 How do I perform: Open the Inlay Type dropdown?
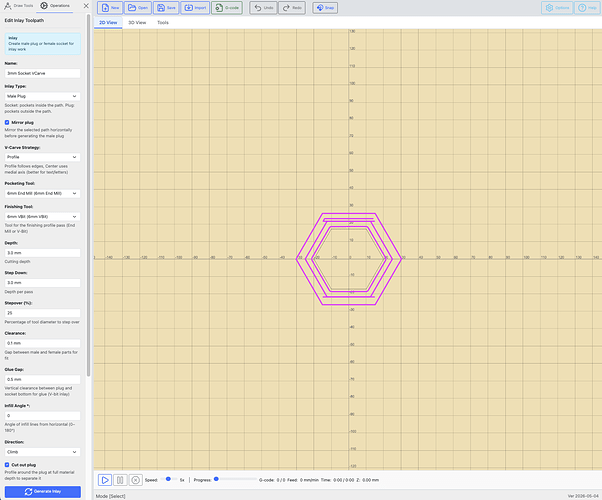[x=43, y=96]
